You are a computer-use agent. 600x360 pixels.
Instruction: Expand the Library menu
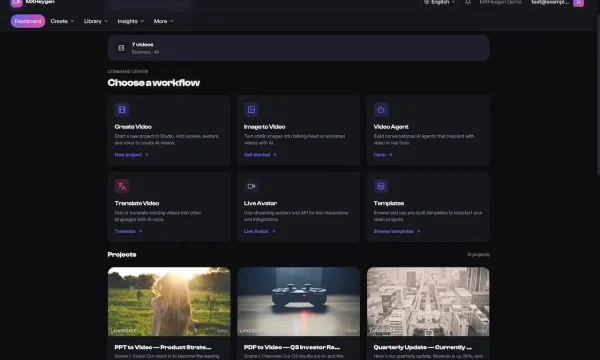tap(96, 21)
